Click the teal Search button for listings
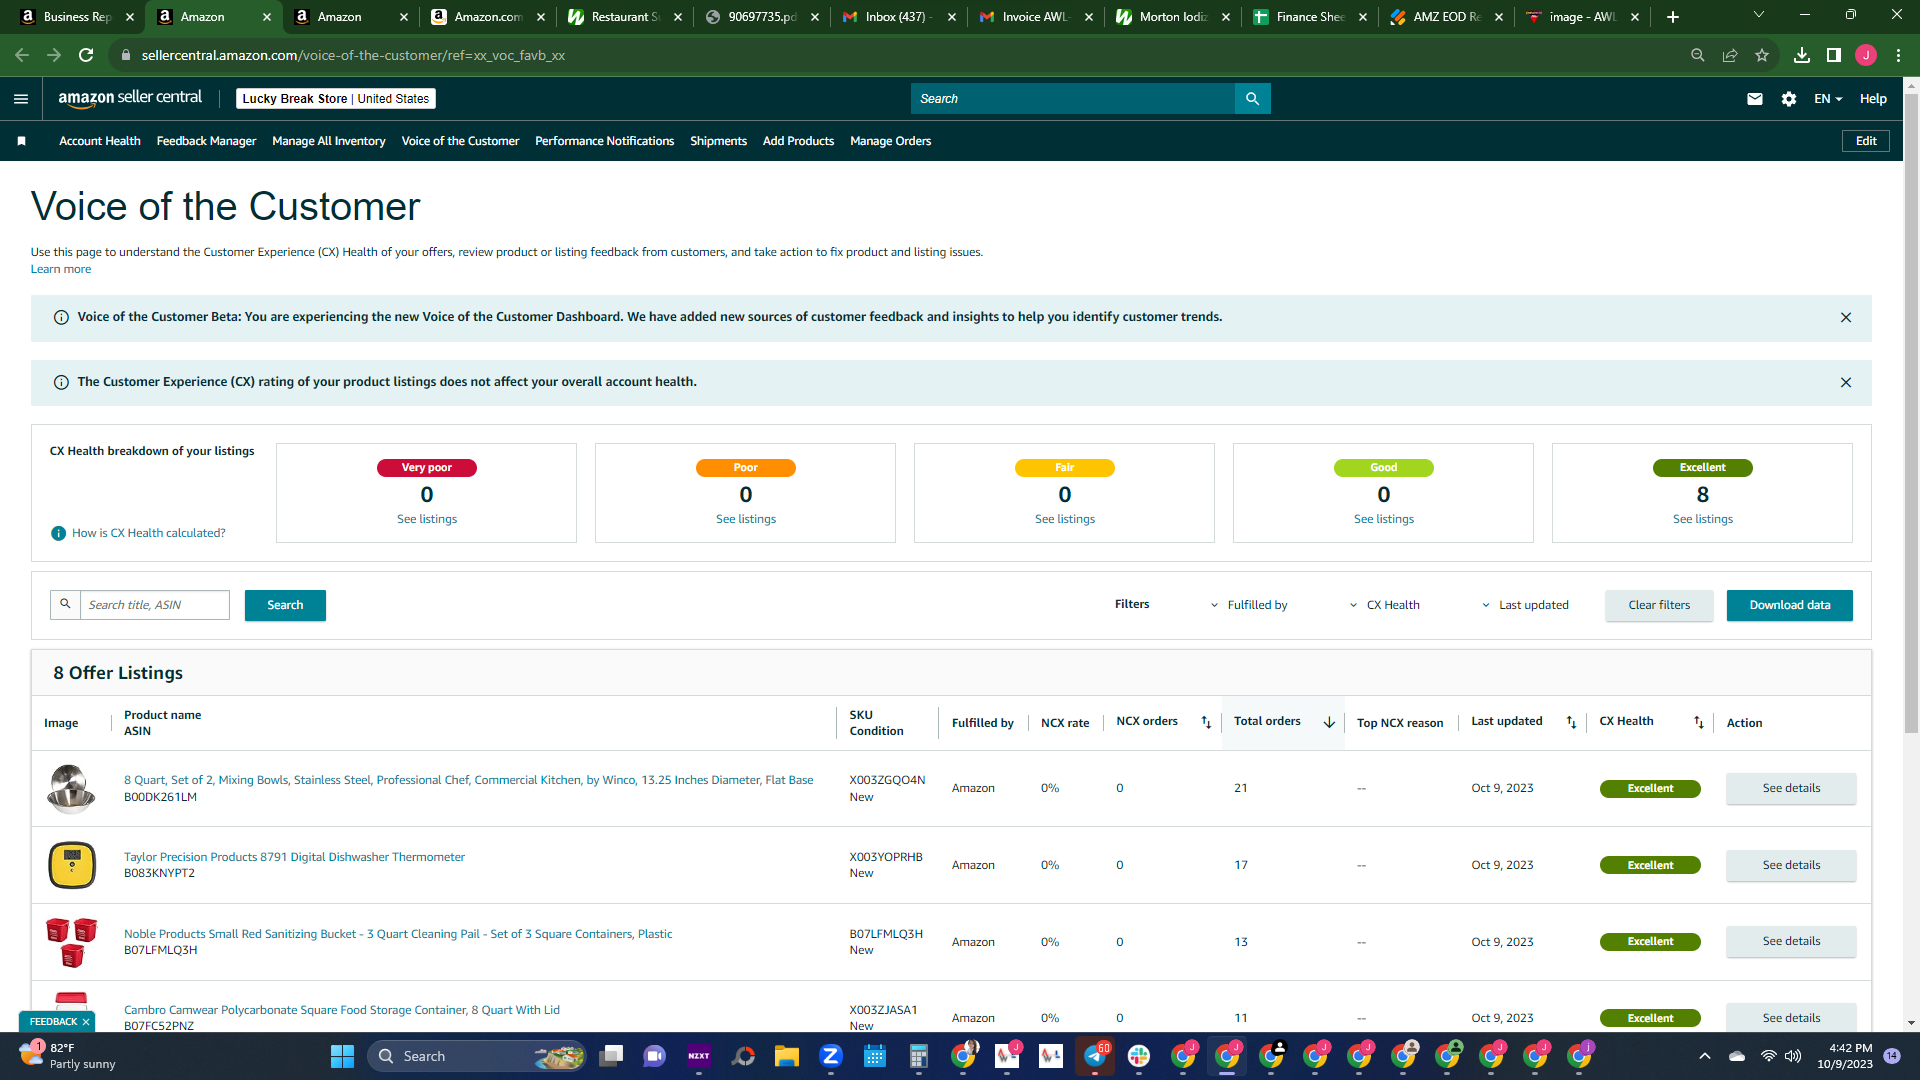Screen dimensions: 1920x1080 285,605
